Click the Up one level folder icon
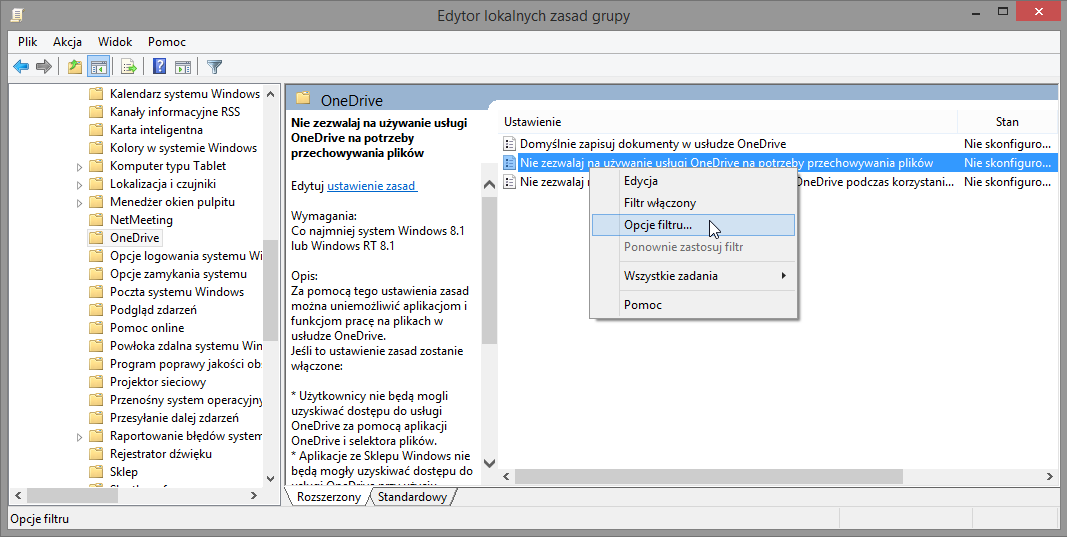1067x537 pixels. (75, 67)
